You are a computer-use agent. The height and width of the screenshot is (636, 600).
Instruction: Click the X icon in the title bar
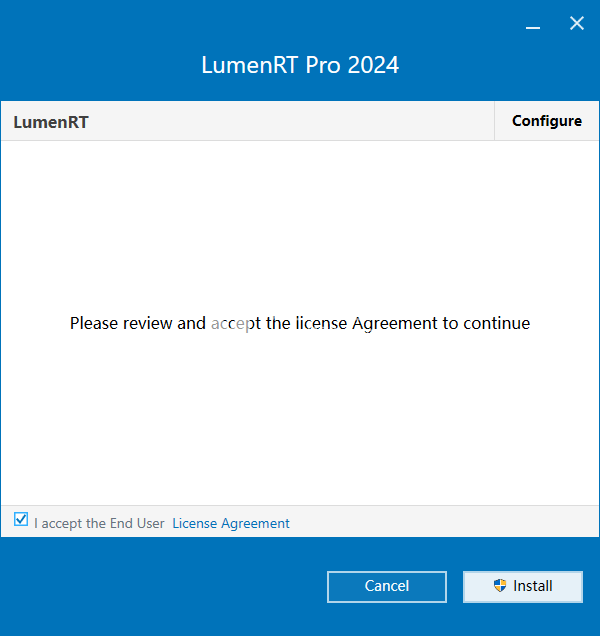(576, 24)
